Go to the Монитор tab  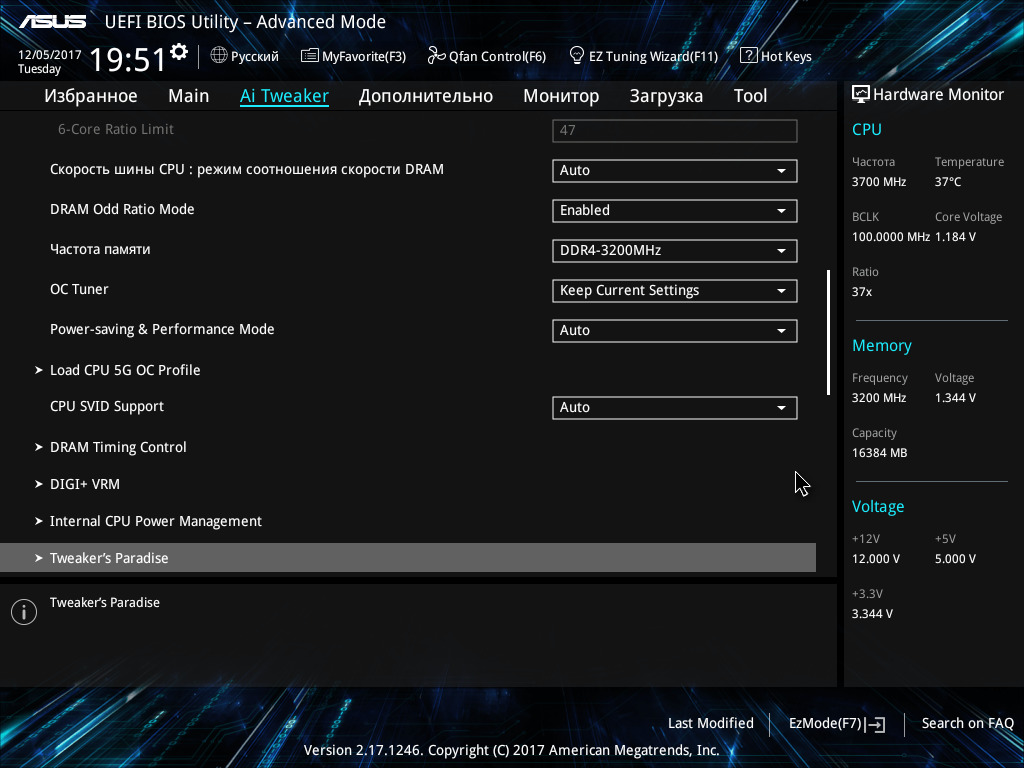tap(561, 96)
